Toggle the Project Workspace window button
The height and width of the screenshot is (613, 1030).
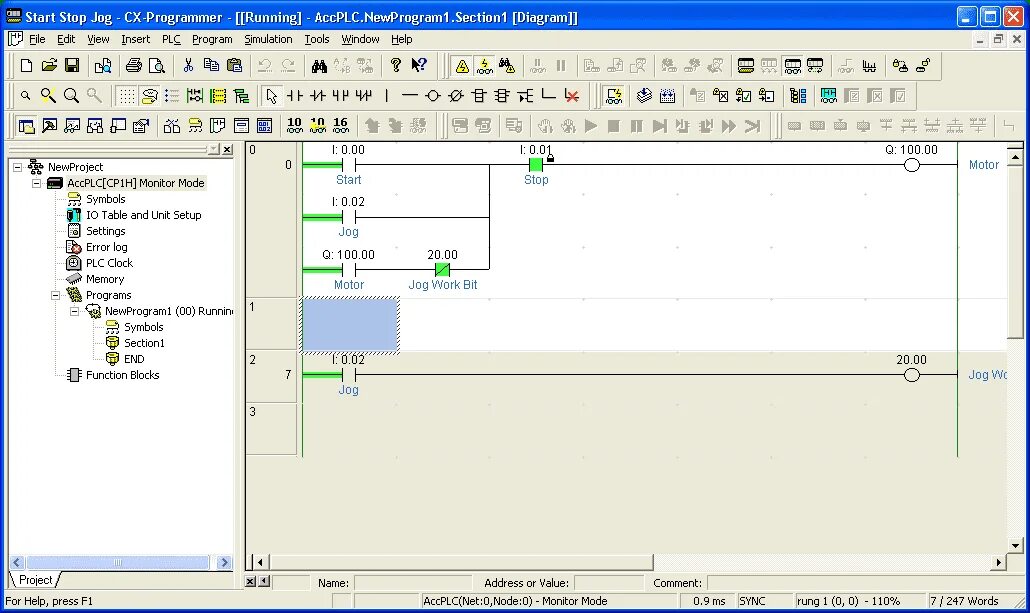26,125
